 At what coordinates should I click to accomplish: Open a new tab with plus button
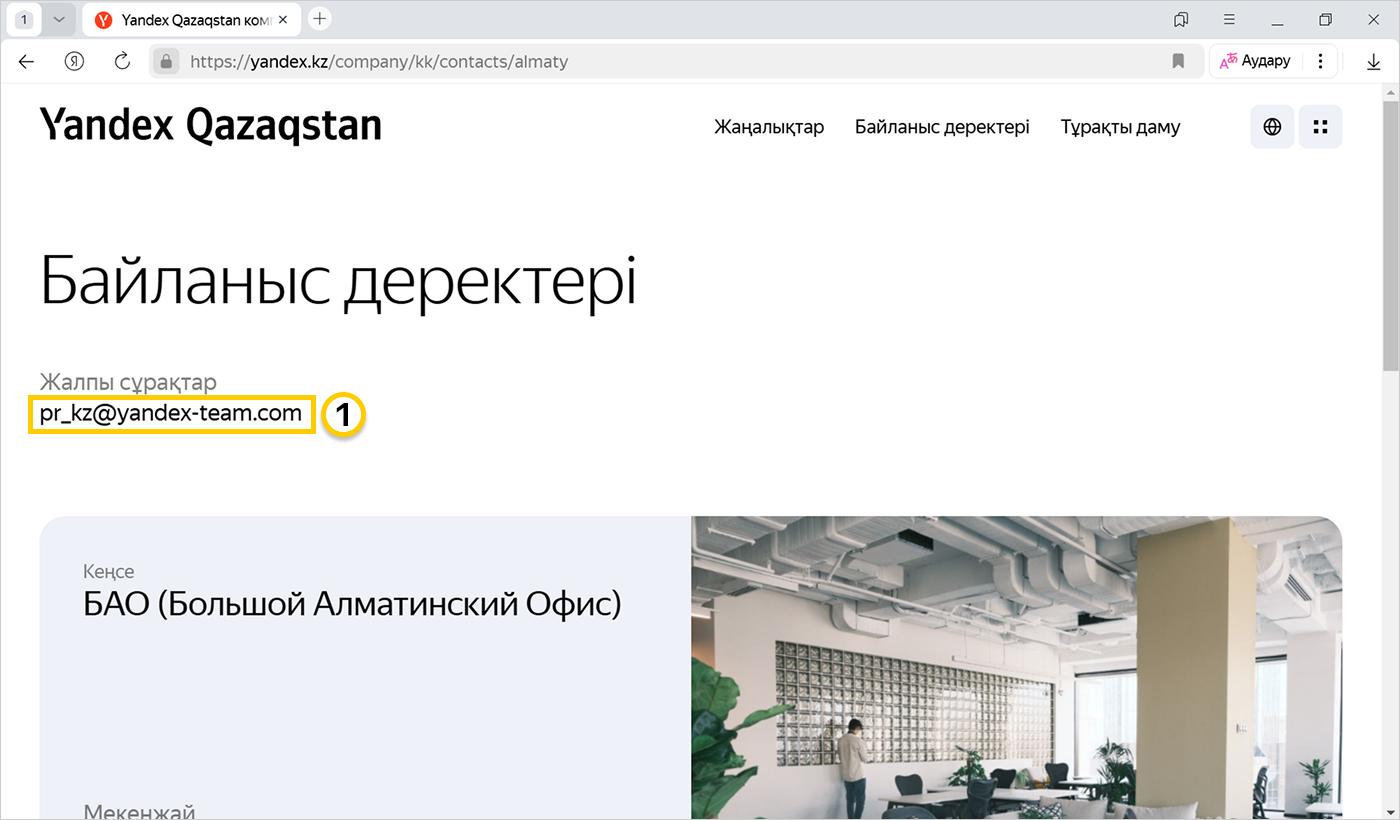(319, 19)
